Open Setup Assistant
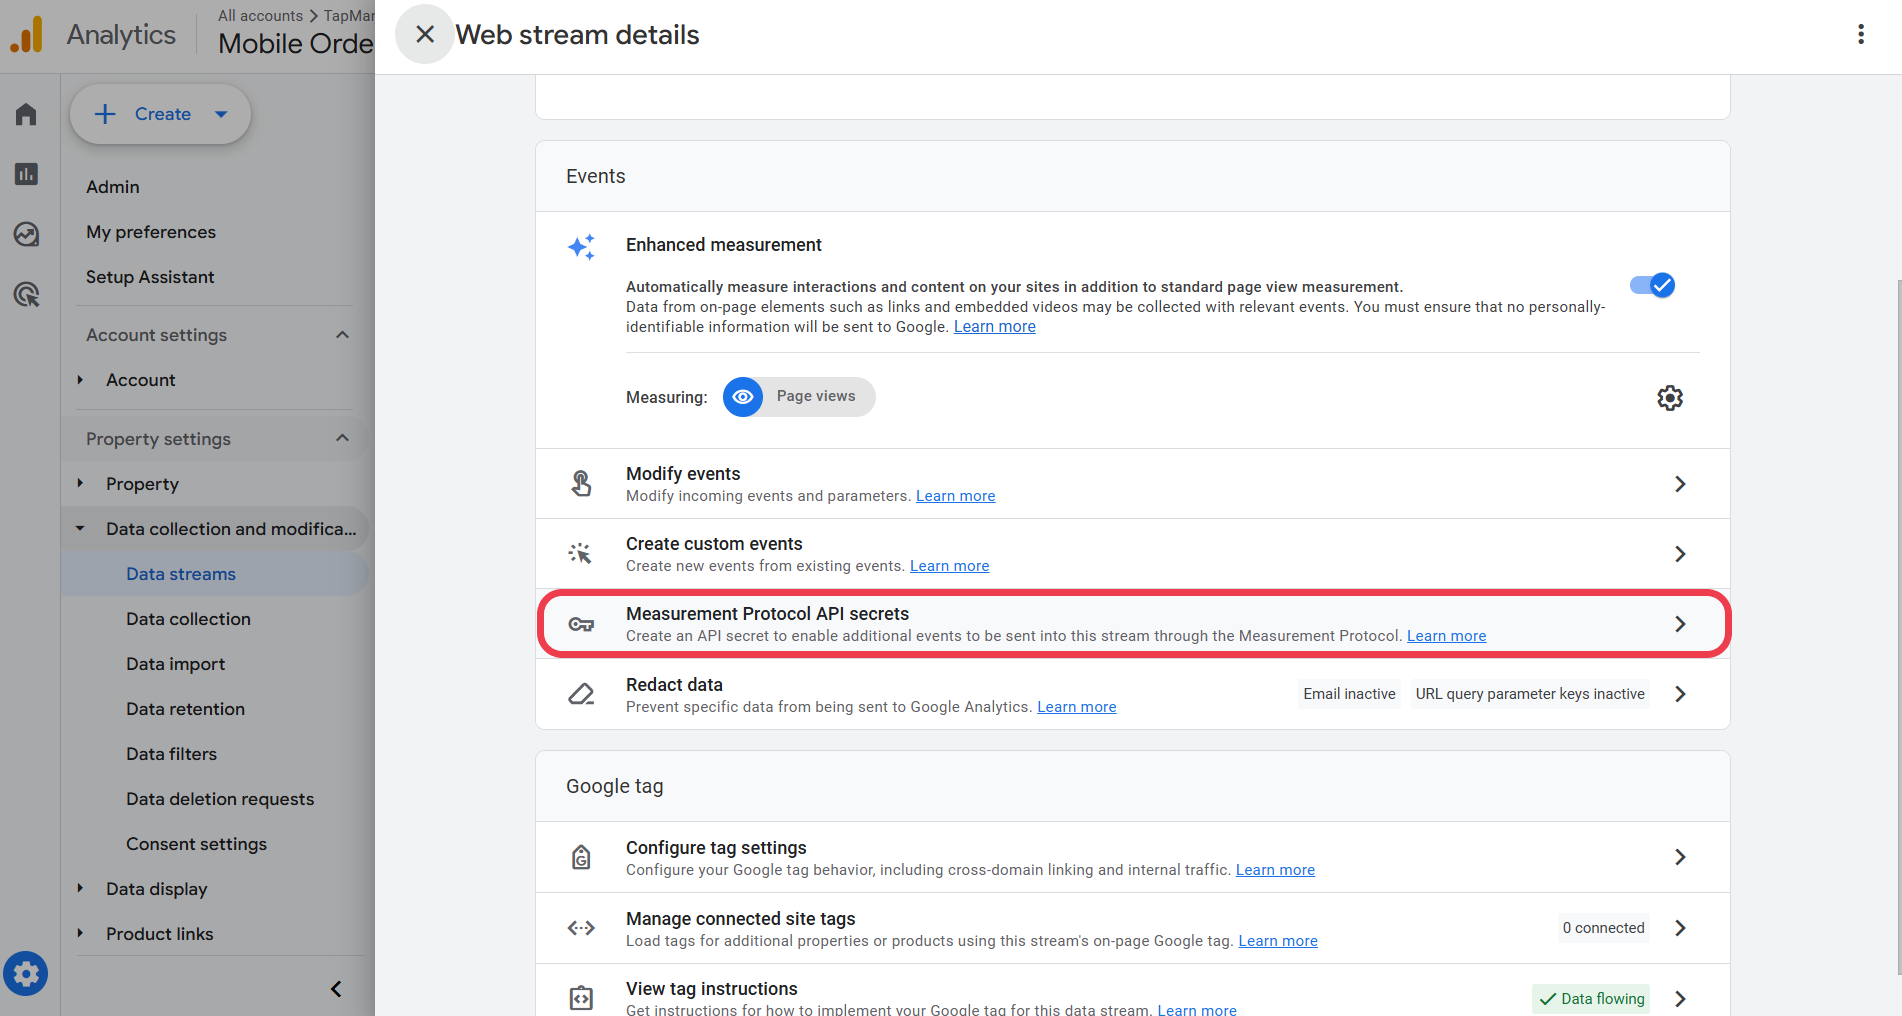Viewport: 1902px width, 1016px height. point(150,277)
